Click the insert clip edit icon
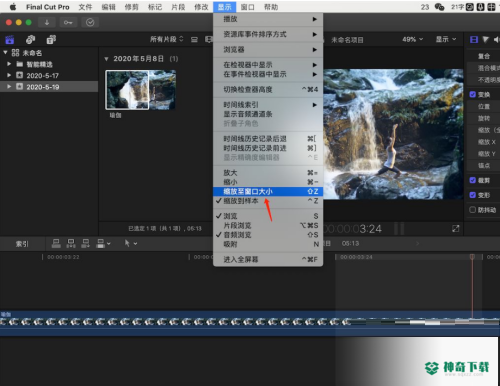Viewport: 500px width, 386px height. click(x=71, y=244)
